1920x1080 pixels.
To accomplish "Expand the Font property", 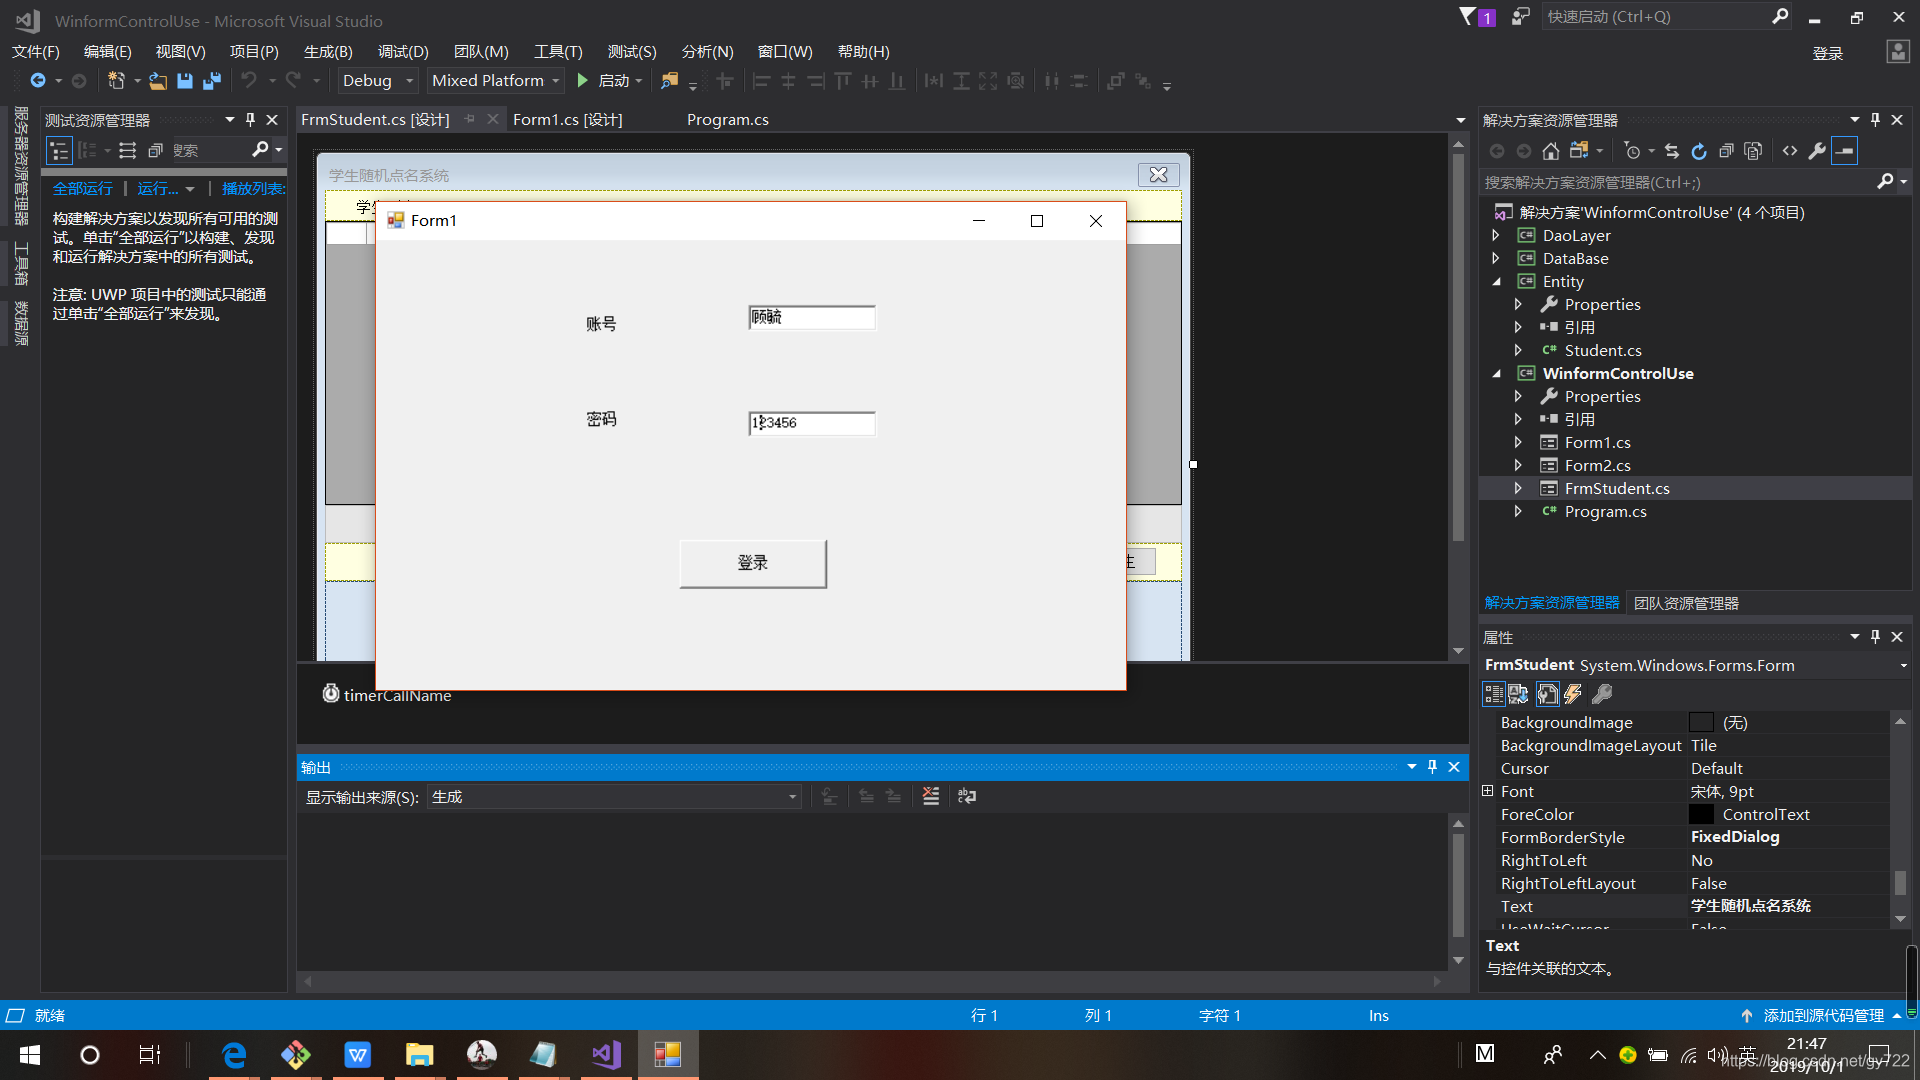I will click(1488, 791).
